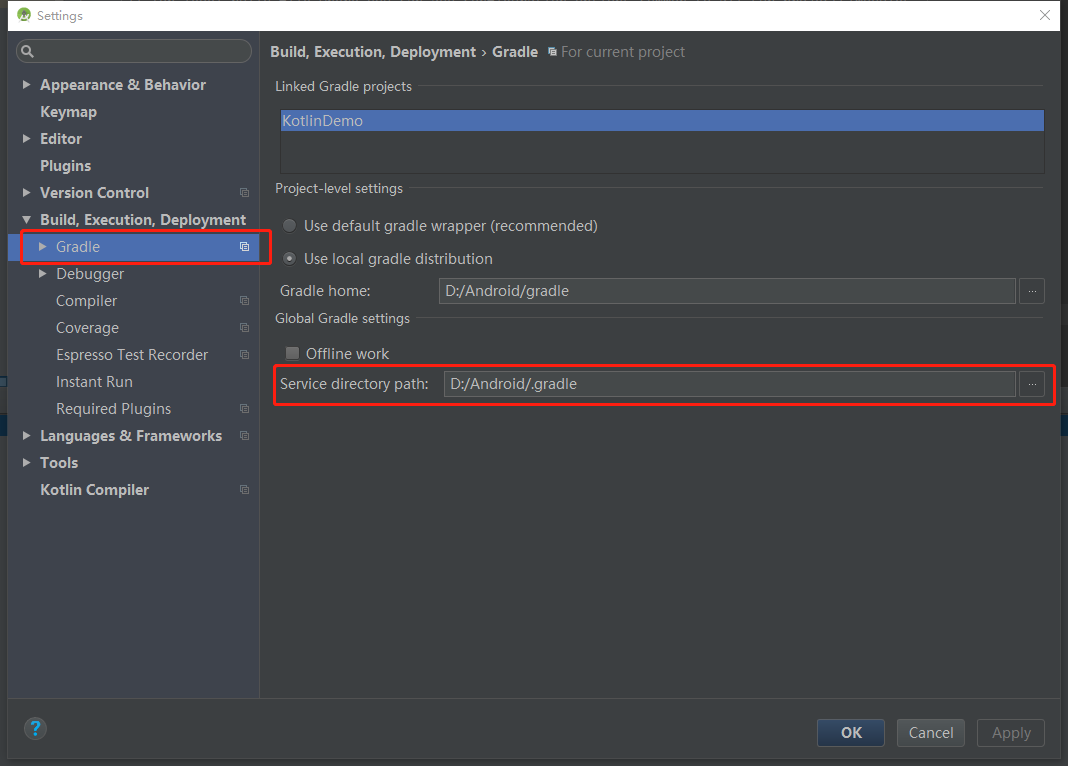Collapse Build, Execution, Deployment section

pyautogui.click(x=27, y=220)
